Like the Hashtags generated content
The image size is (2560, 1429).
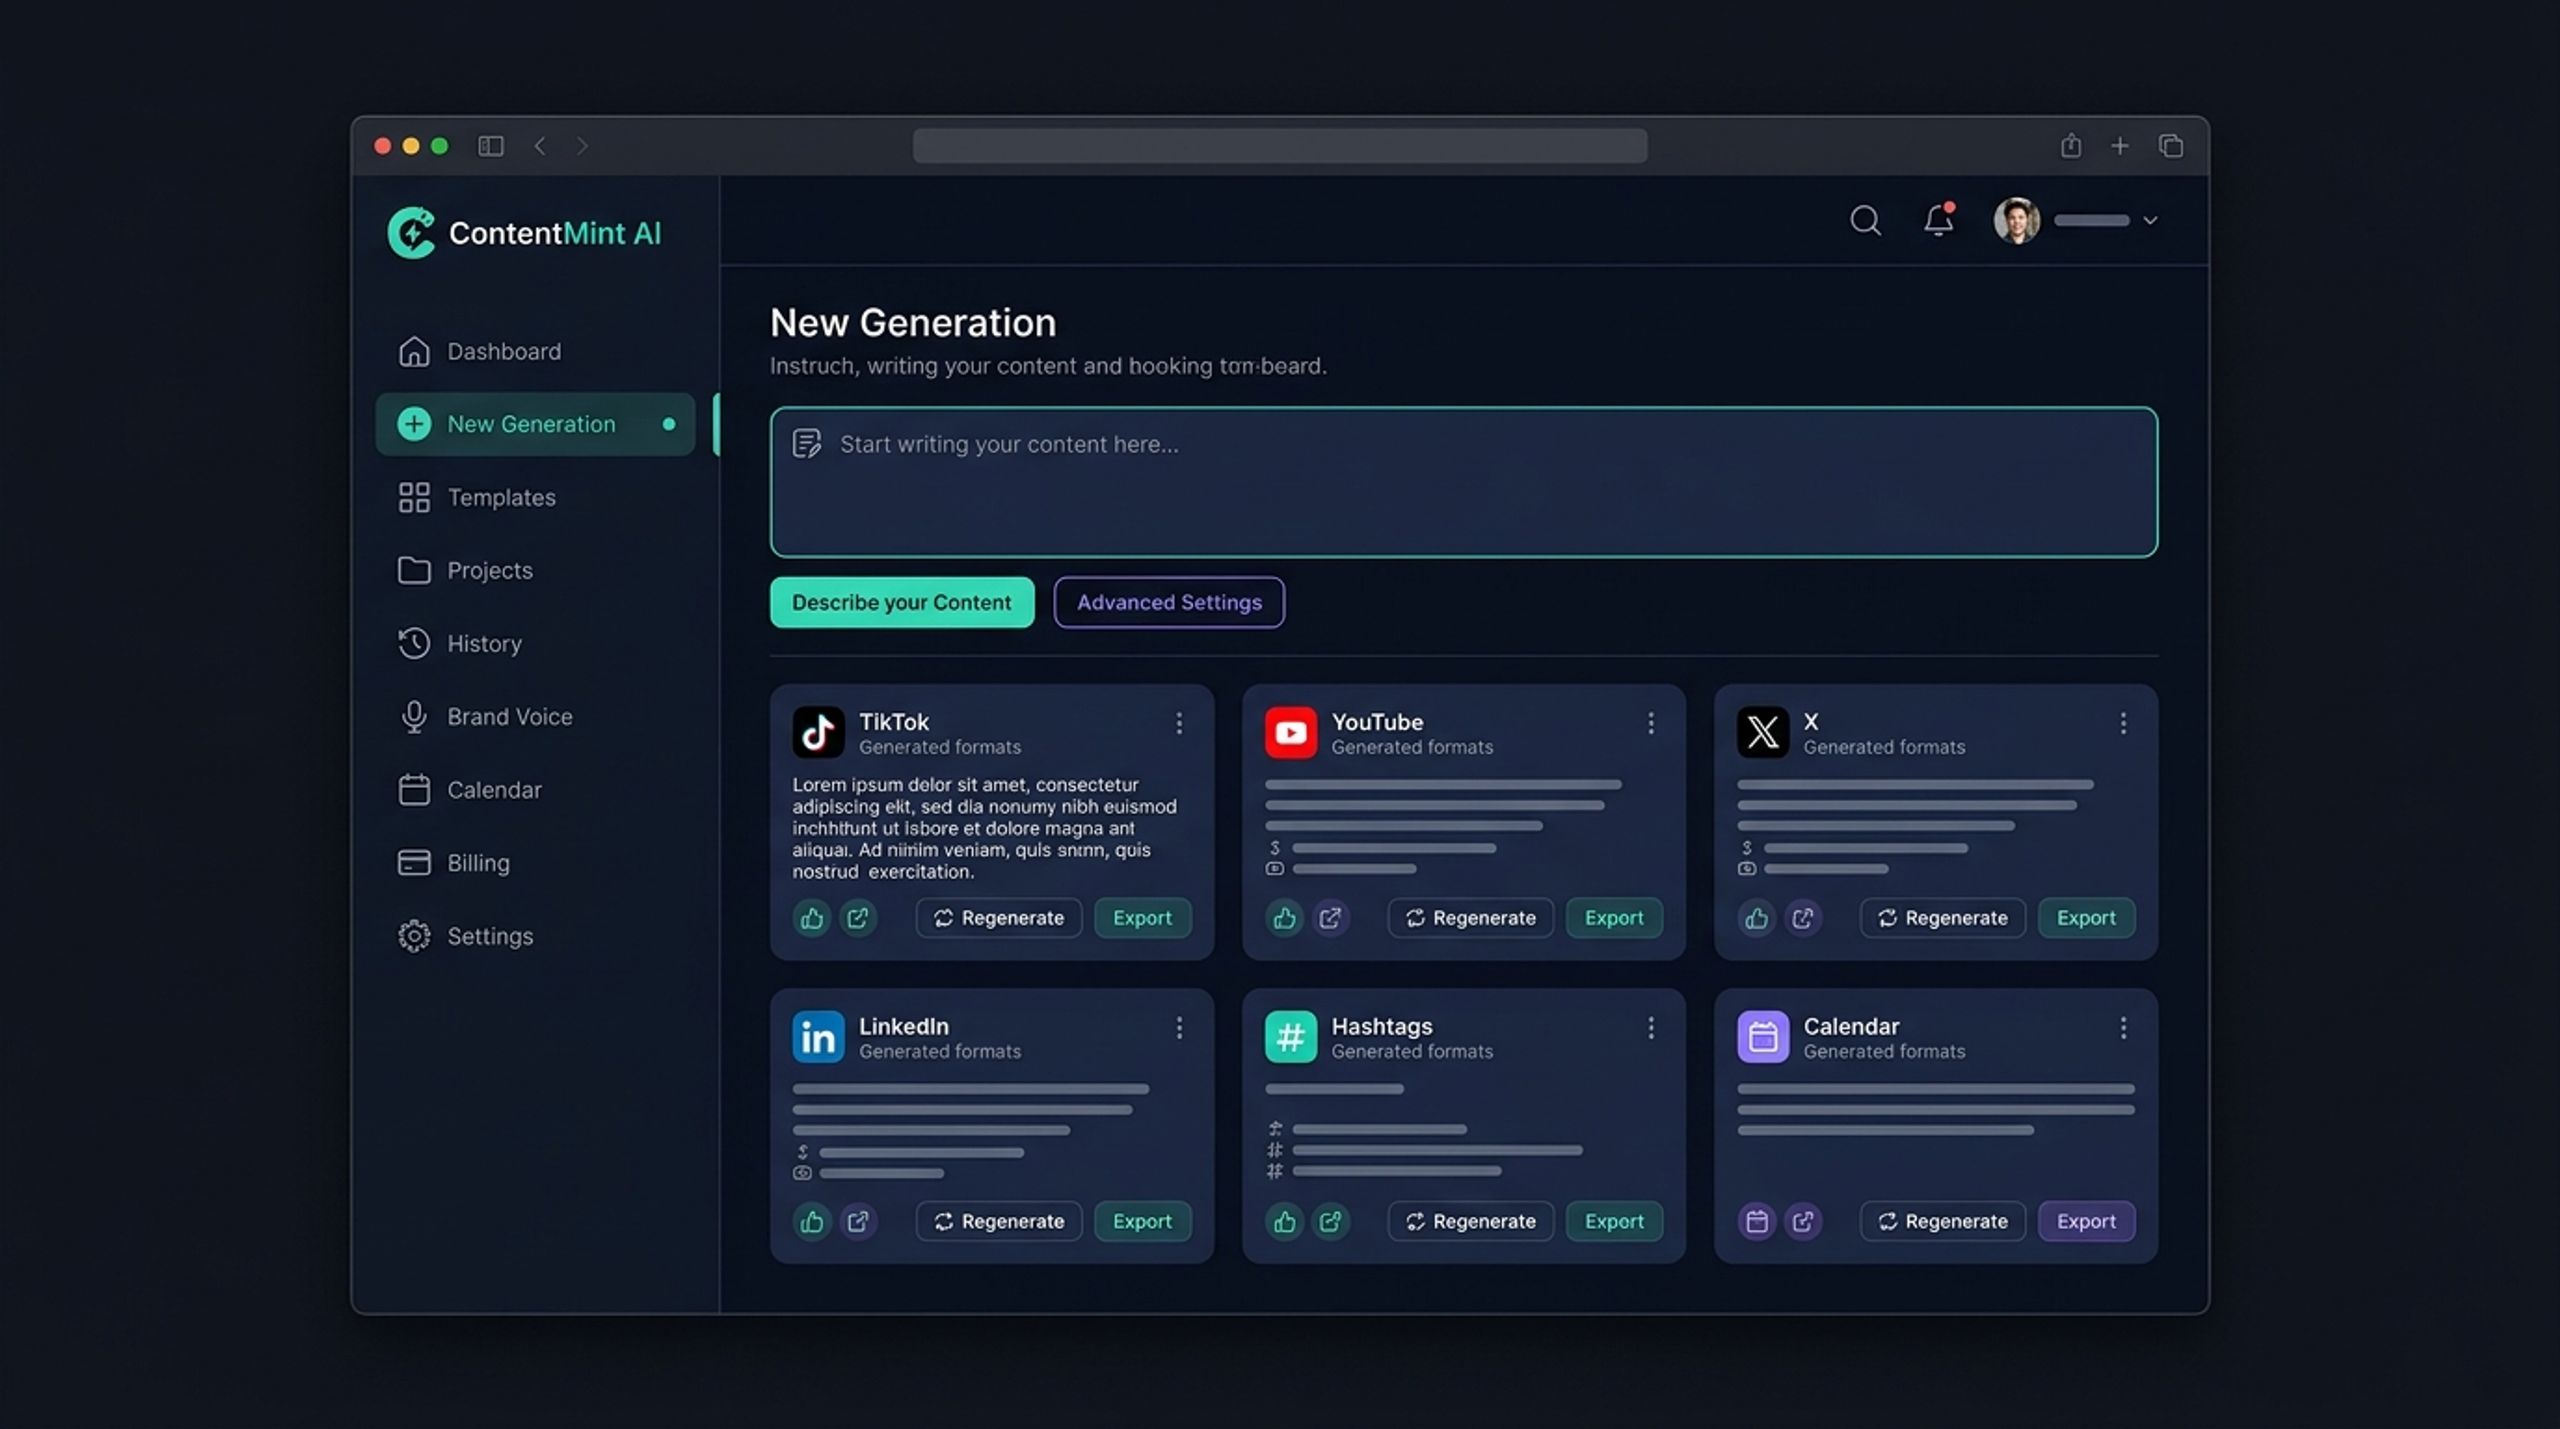pos(1284,1221)
